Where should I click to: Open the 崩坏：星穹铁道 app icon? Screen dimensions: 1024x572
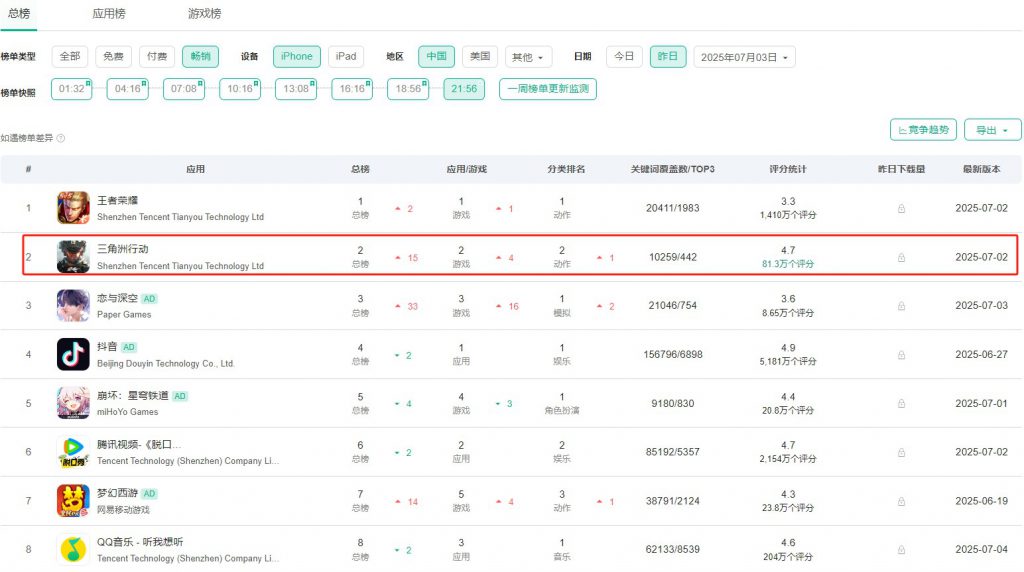pos(73,403)
